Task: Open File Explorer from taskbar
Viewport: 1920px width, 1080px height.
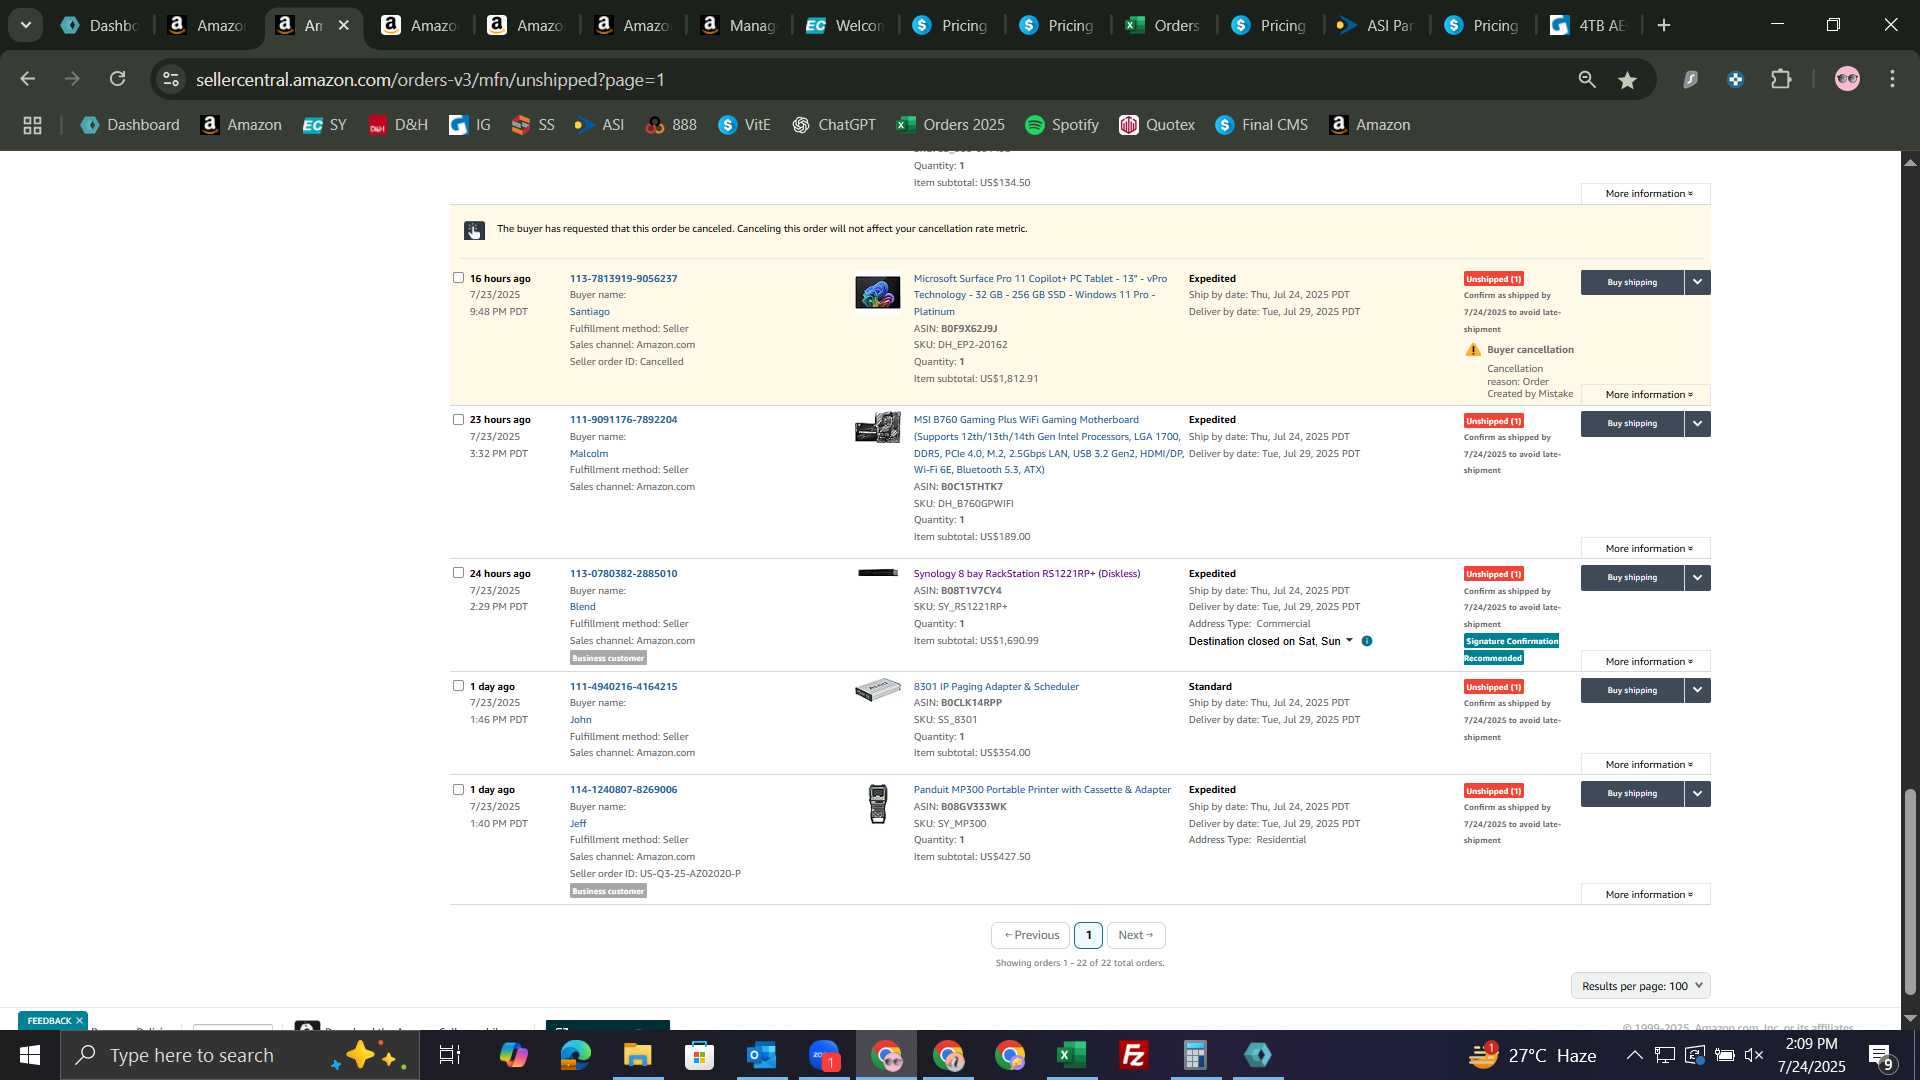Action: [637, 1055]
